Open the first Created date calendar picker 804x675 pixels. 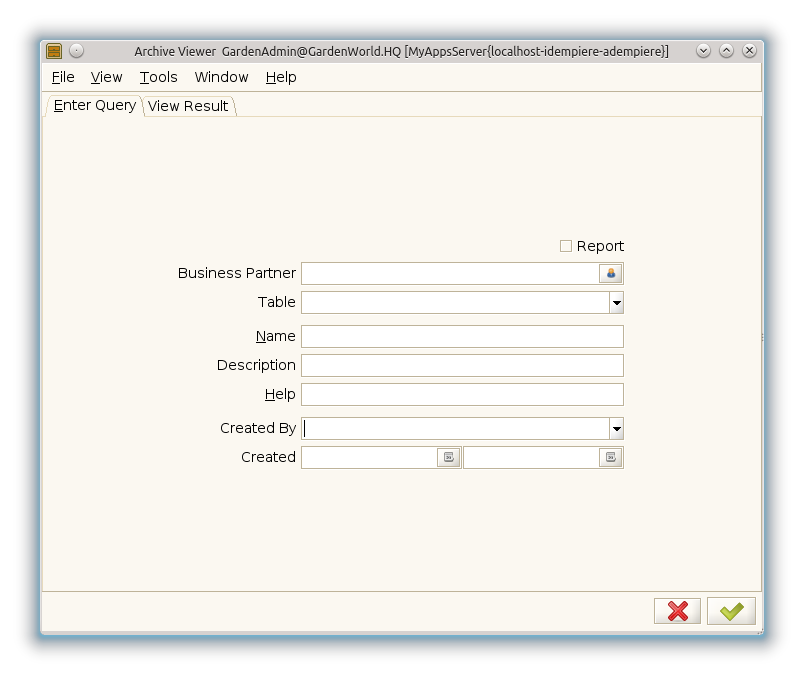pyautogui.click(x=449, y=457)
